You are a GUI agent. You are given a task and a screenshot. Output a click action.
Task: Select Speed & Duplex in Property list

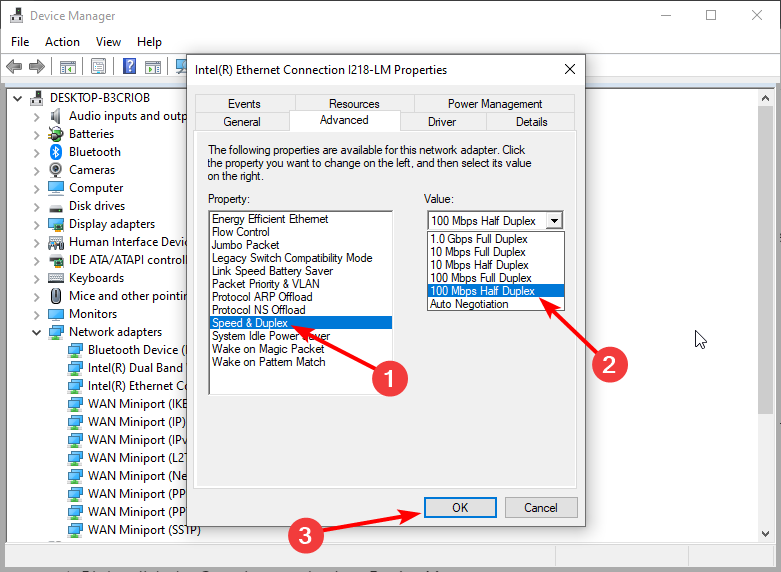(301, 323)
